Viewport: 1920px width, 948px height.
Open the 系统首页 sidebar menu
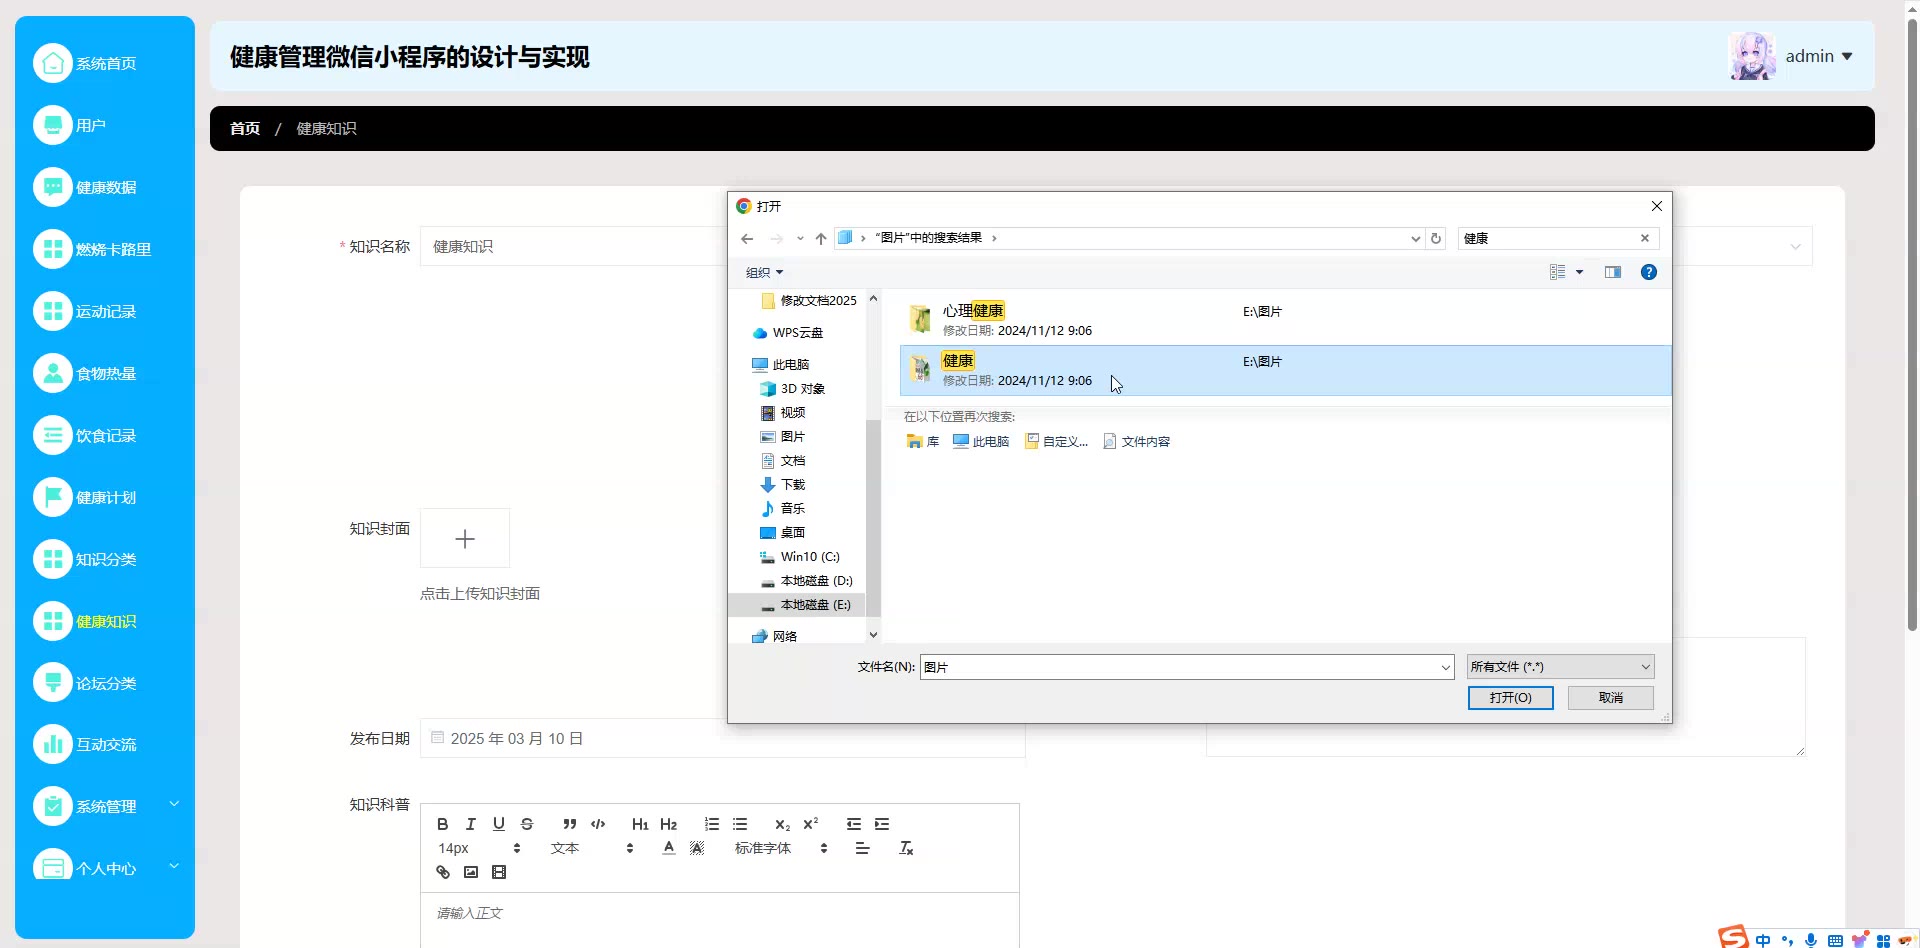click(x=105, y=63)
